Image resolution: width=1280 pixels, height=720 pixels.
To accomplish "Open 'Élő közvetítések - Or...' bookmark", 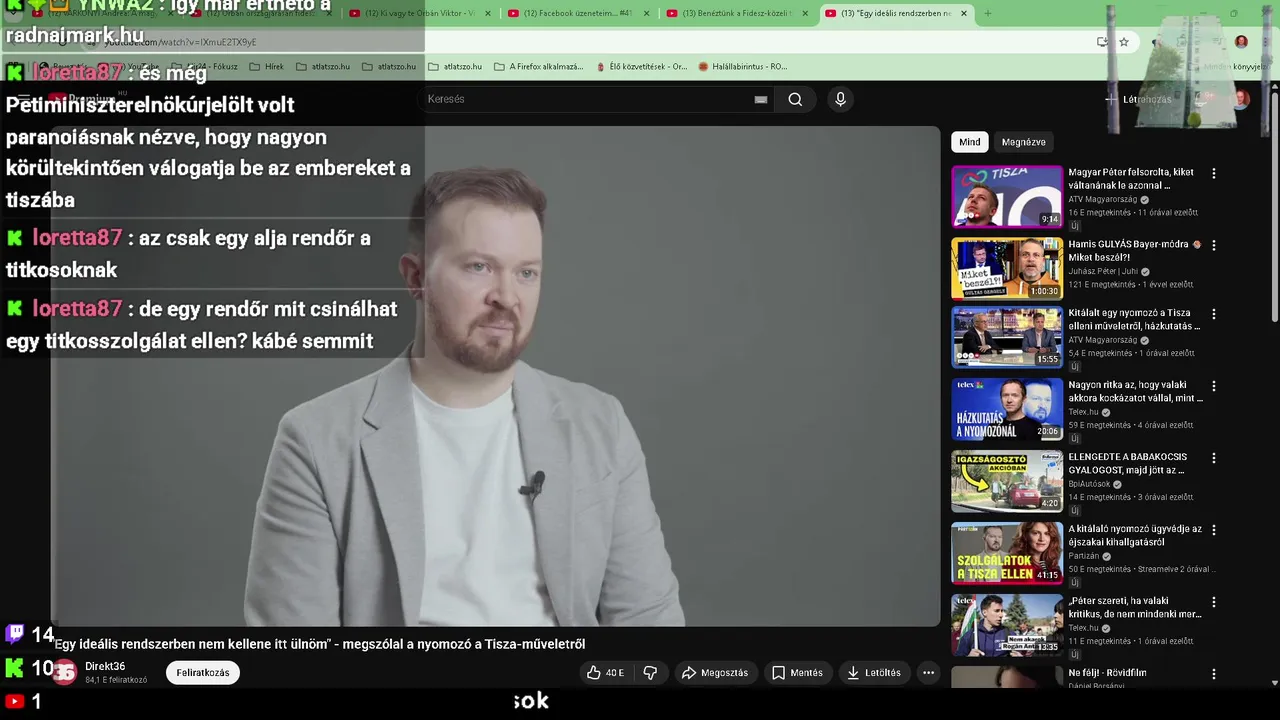I will click(x=642, y=67).
